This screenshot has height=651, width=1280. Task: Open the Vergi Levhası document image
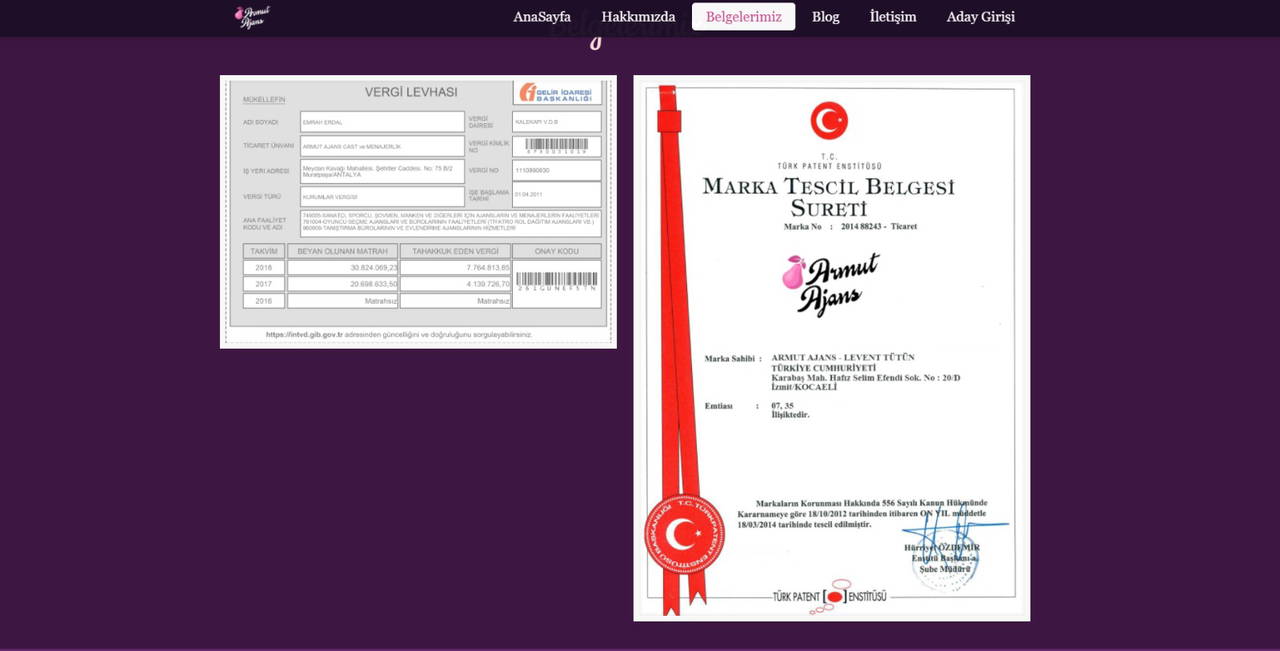(418, 212)
